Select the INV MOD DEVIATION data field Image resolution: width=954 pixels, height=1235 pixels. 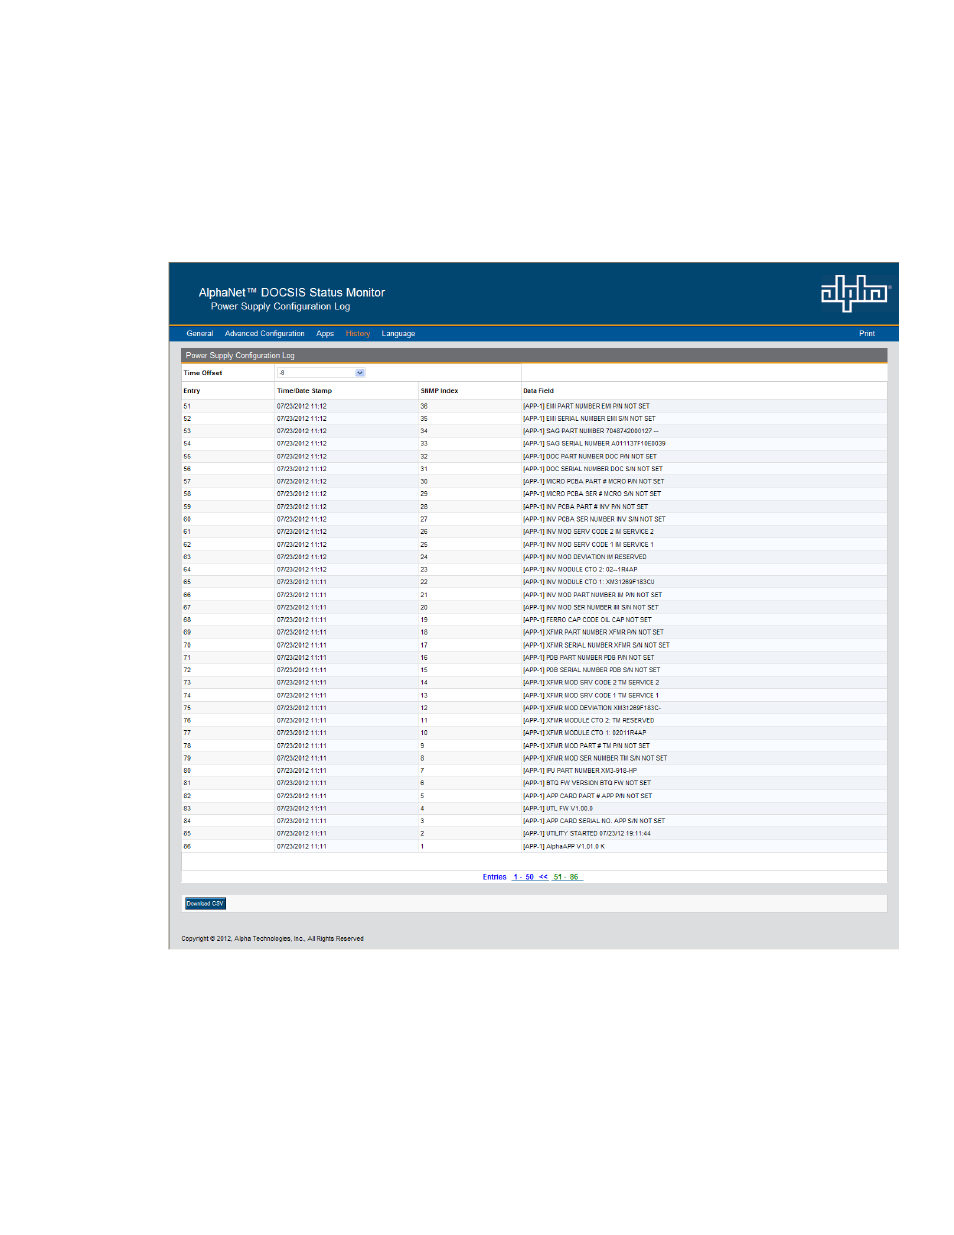coord(585,557)
